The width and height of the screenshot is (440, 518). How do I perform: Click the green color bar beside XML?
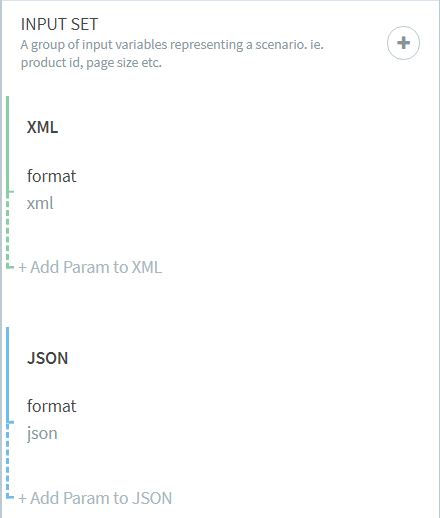8,144
